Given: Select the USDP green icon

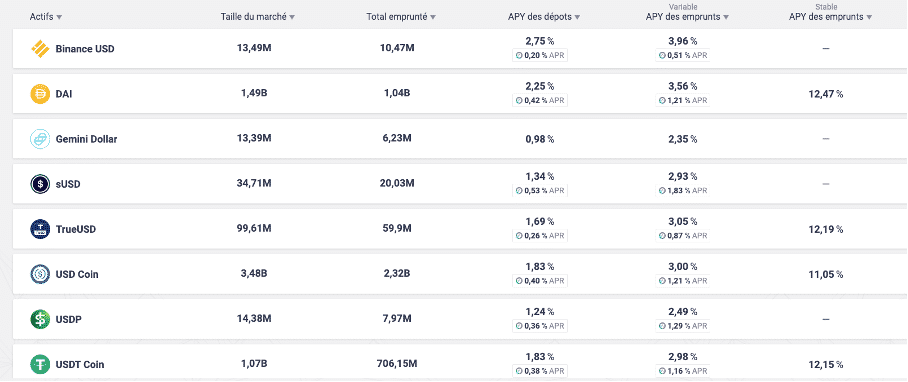Looking at the screenshot, I should [40, 319].
